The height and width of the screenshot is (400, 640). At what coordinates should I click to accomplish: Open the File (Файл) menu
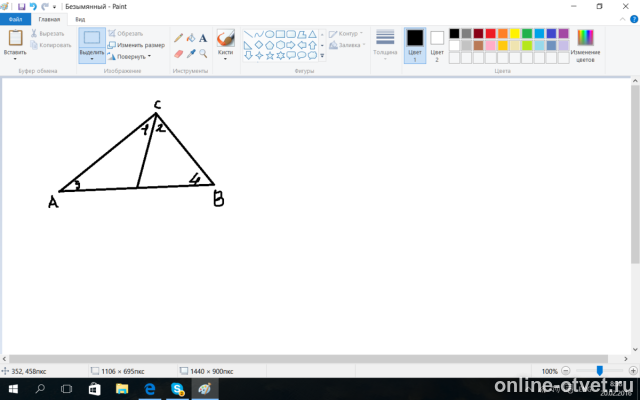coord(16,19)
